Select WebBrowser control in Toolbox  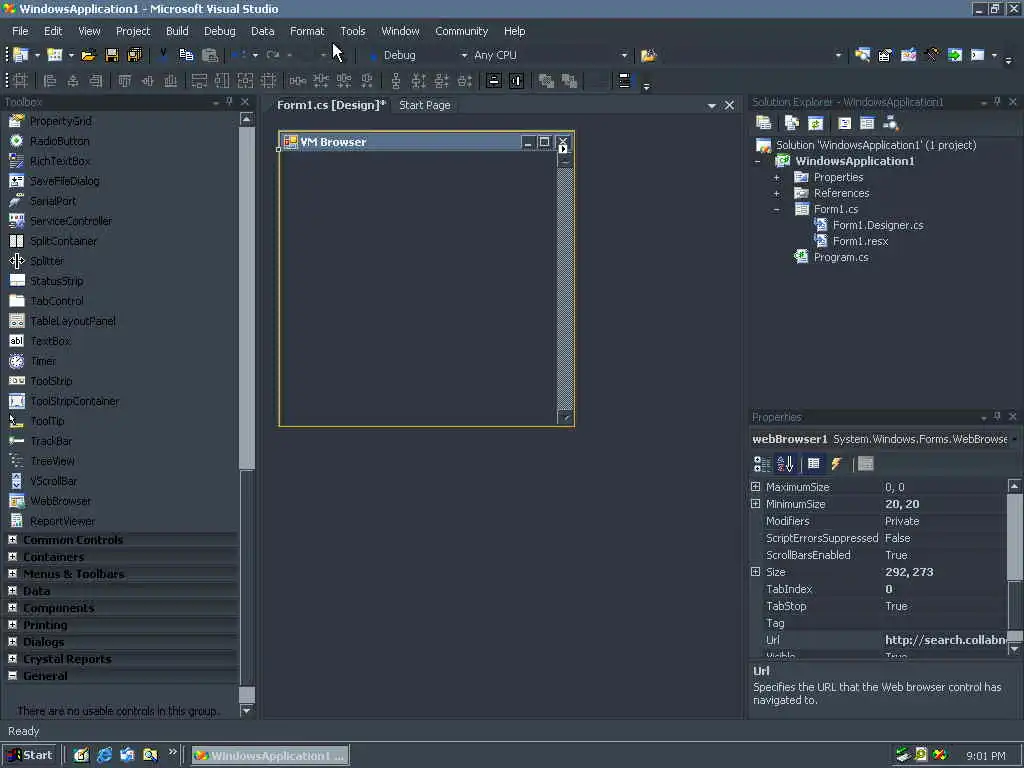tap(61, 501)
